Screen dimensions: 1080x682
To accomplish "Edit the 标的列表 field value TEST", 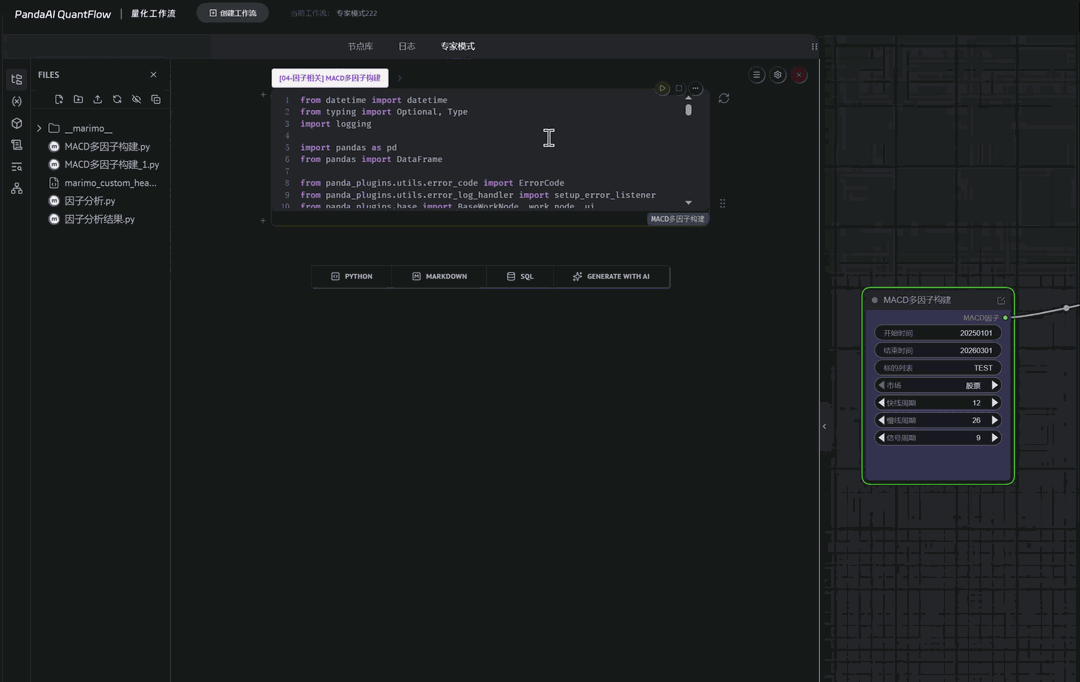I will pos(937,368).
